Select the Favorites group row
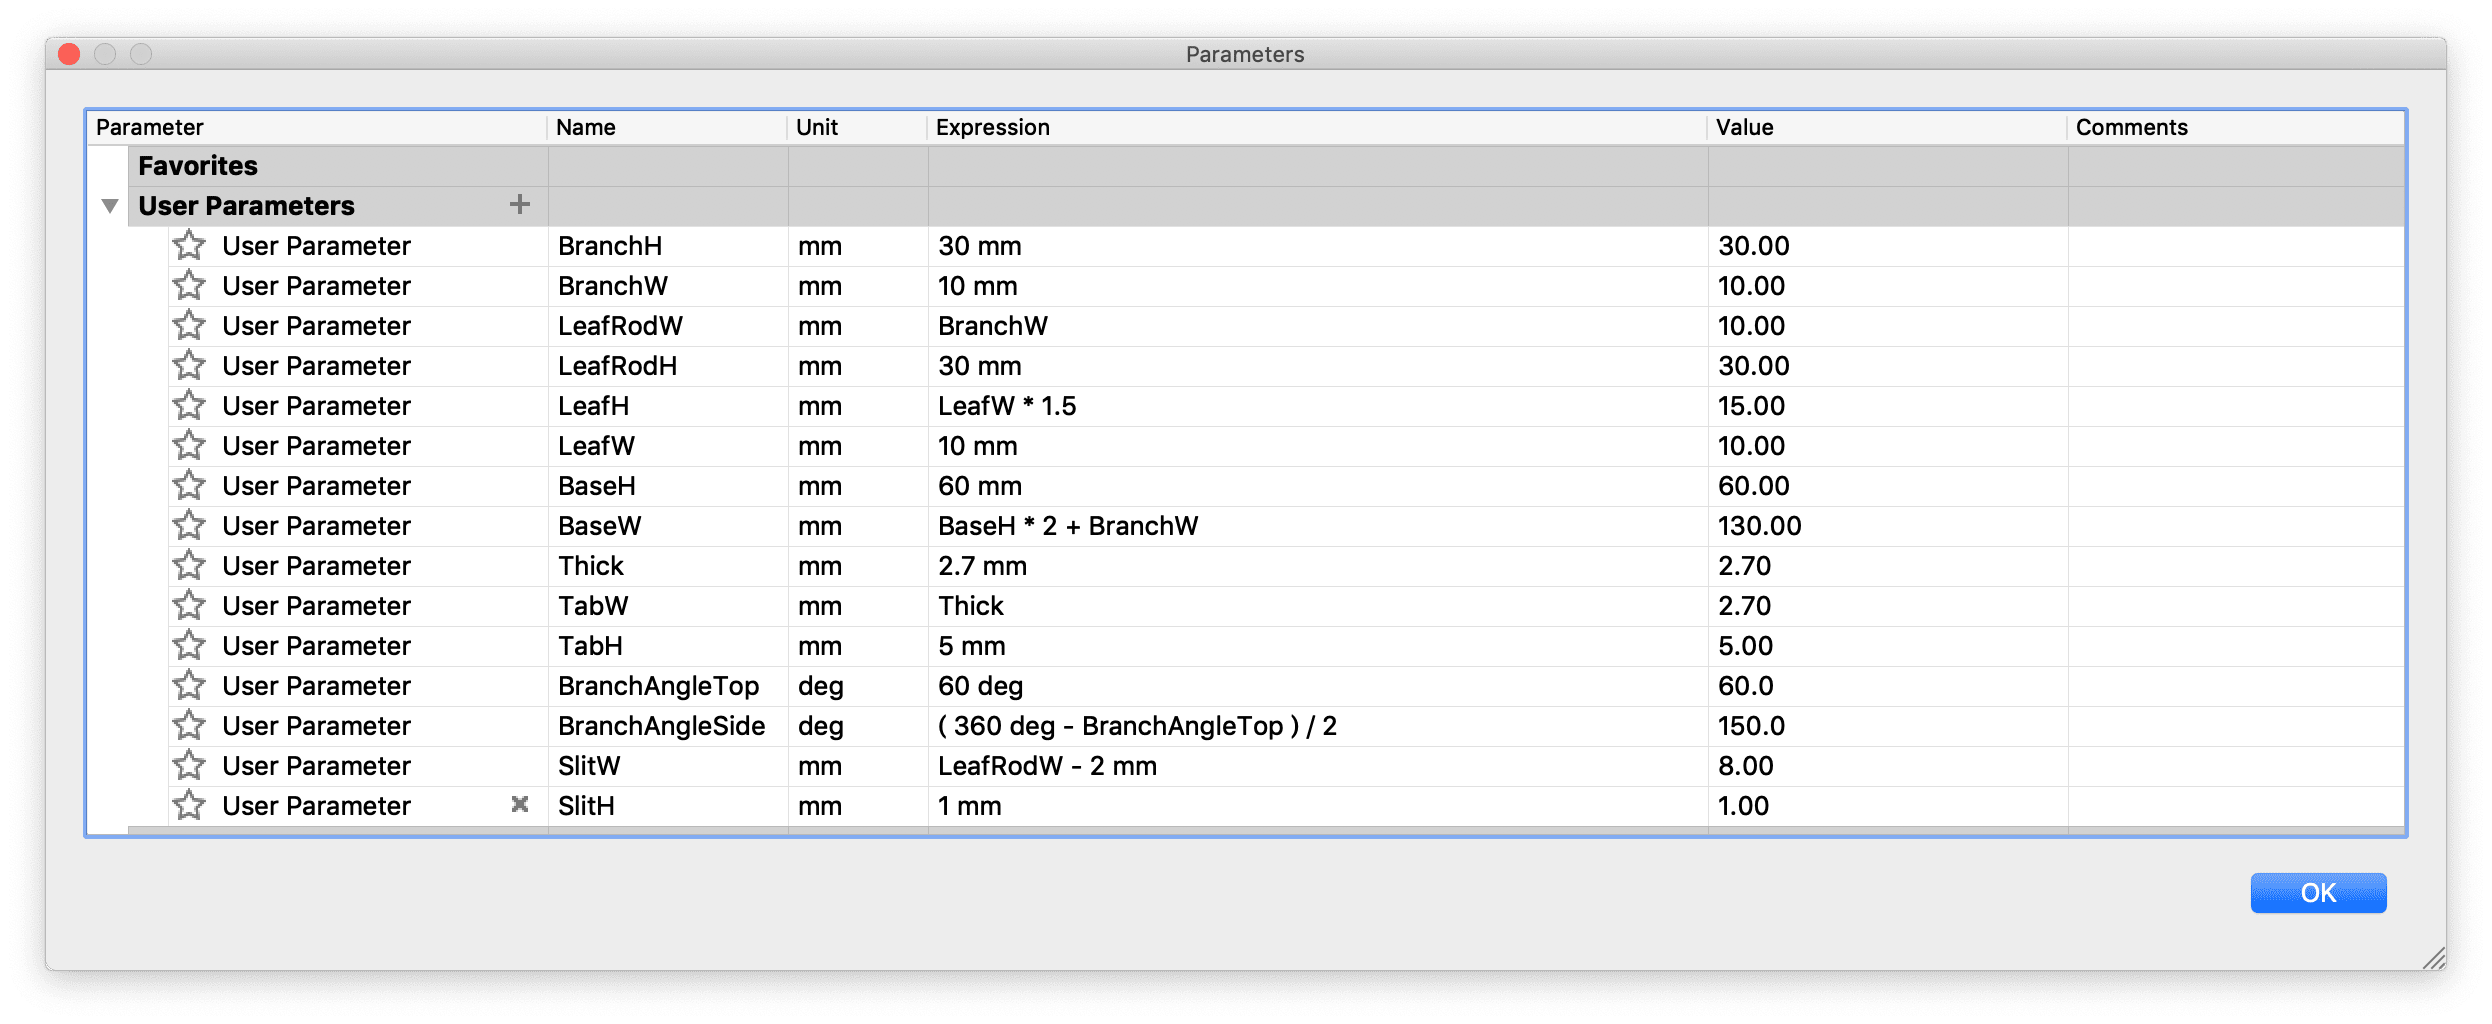This screenshot has width=2492, height=1024. (x=198, y=166)
